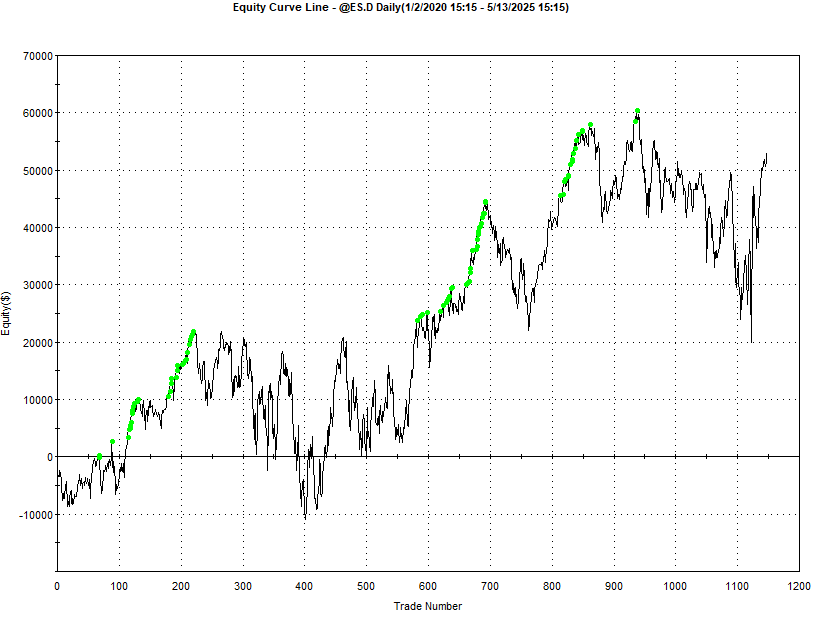Screen dimensions: 817x617
Task: Select the 10000 y-axis label
Action: click(x=38, y=400)
